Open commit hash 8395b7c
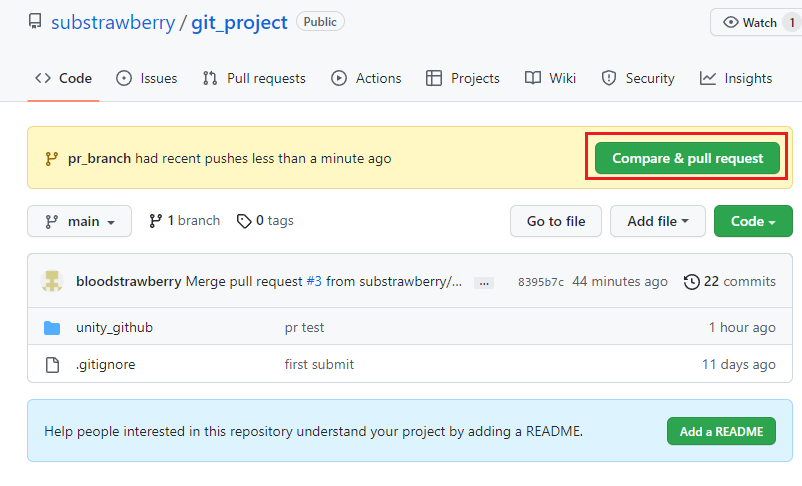Screen dimensions: 802x486 [541, 282]
